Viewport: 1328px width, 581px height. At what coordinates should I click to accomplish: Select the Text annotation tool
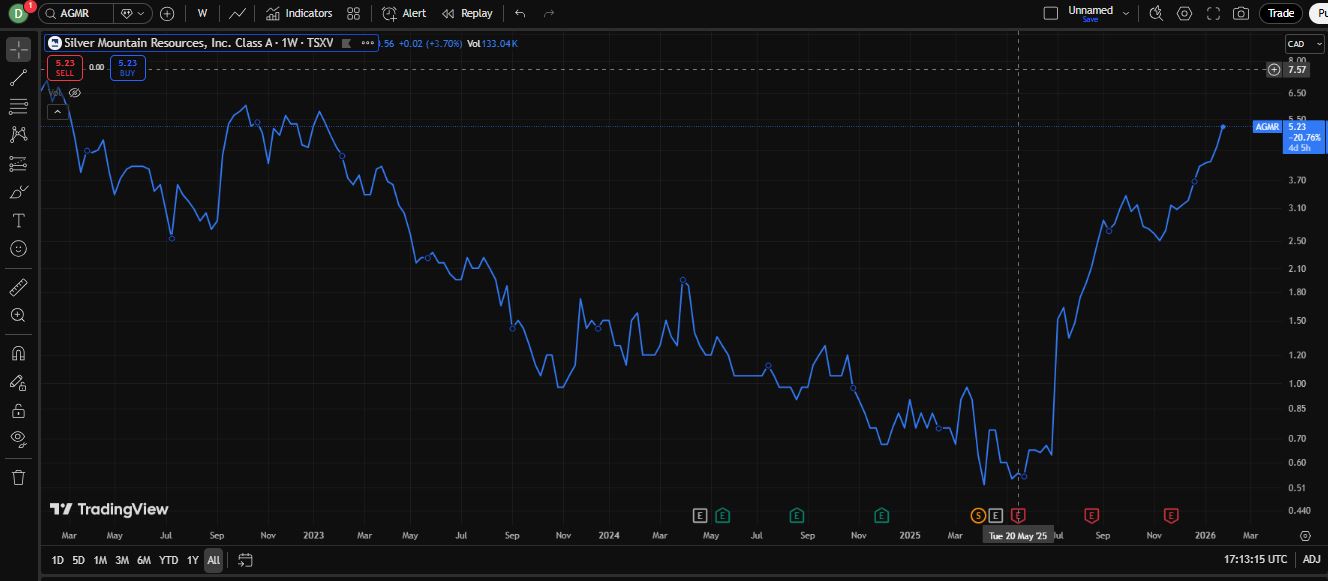point(18,220)
